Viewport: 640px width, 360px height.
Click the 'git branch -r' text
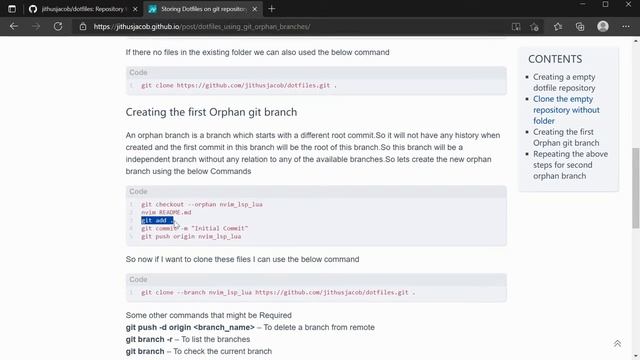[149, 339]
